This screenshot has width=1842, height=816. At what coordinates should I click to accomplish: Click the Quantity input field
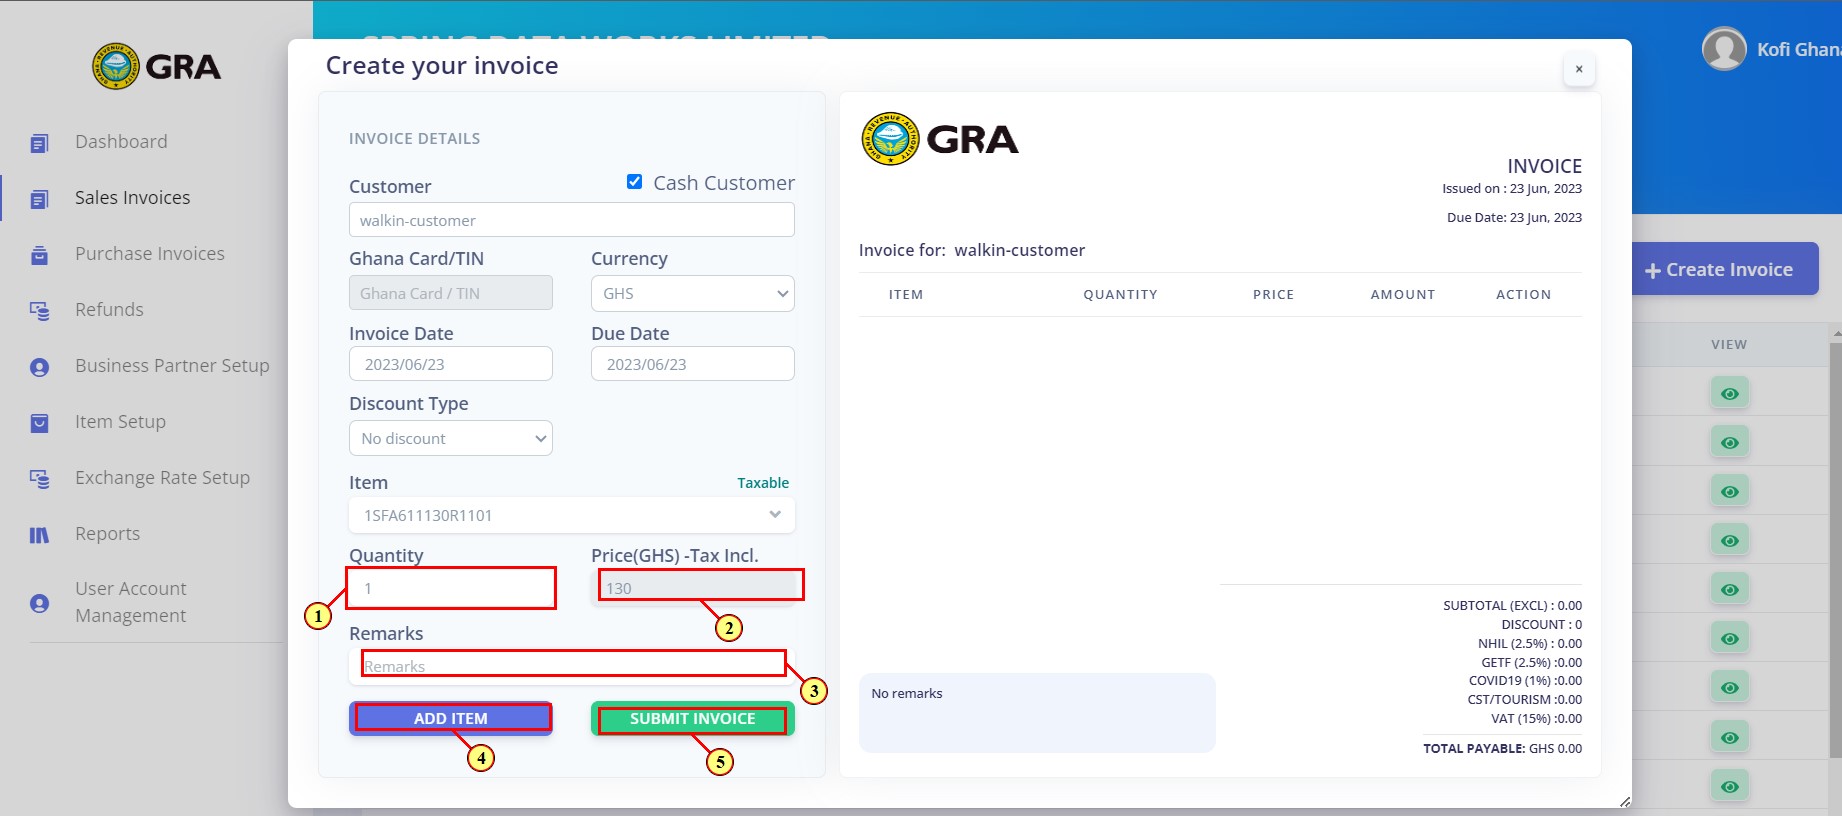pyautogui.click(x=451, y=588)
